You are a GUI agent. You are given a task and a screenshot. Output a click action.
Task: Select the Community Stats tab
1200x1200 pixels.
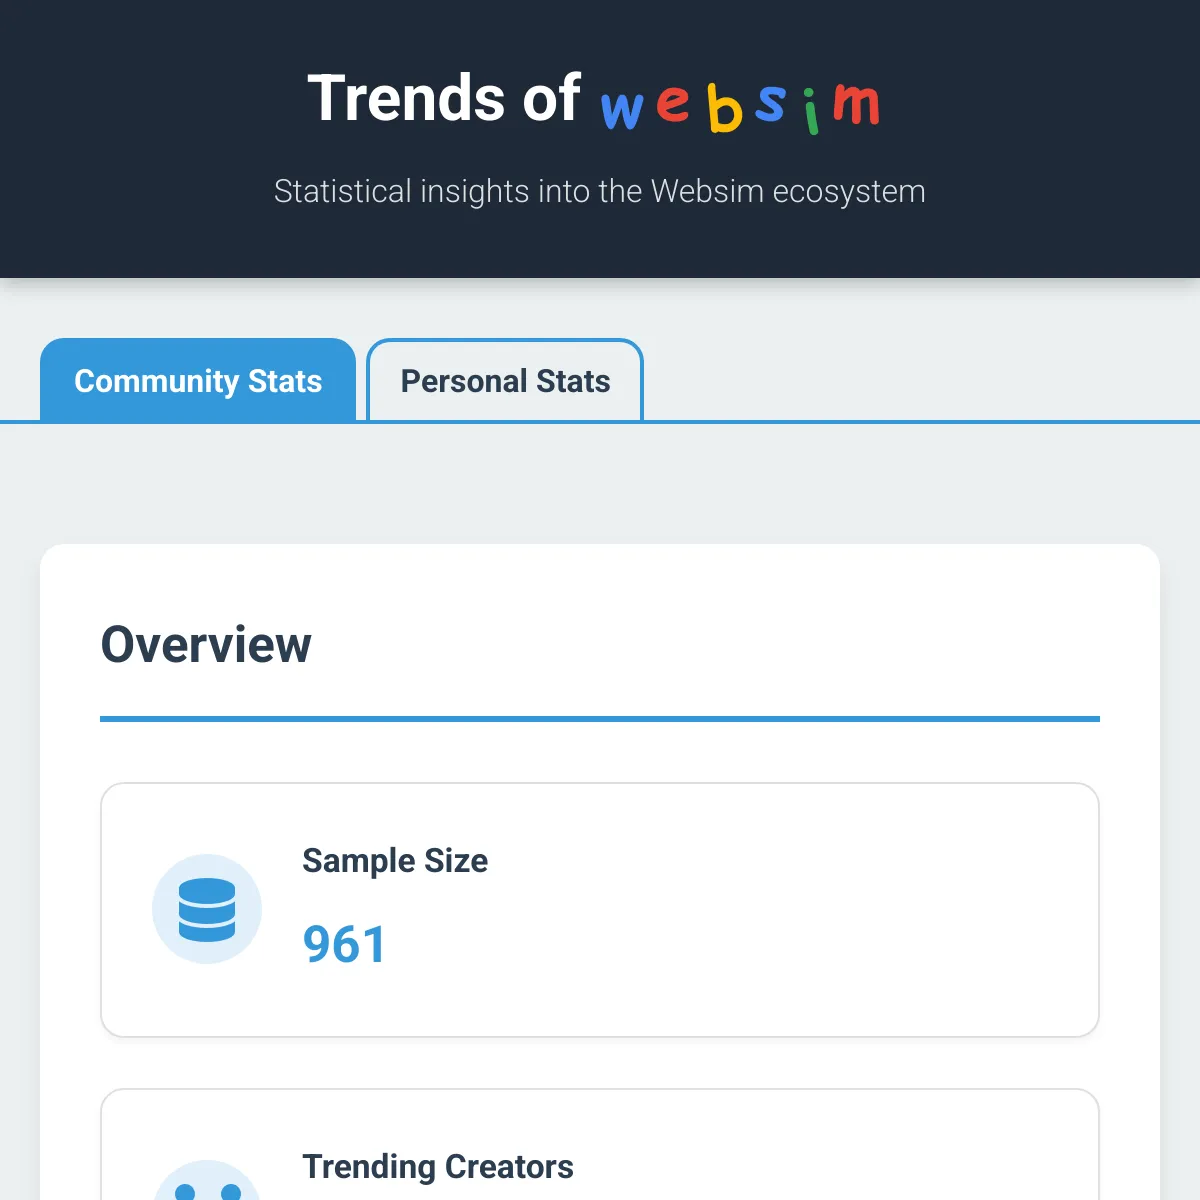click(198, 381)
